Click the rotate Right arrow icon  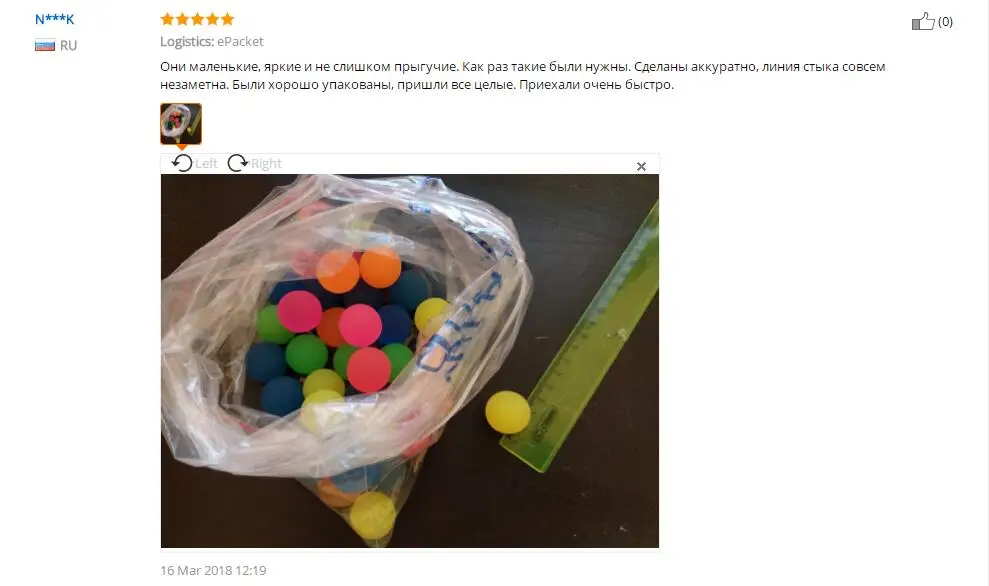click(237, 163)
